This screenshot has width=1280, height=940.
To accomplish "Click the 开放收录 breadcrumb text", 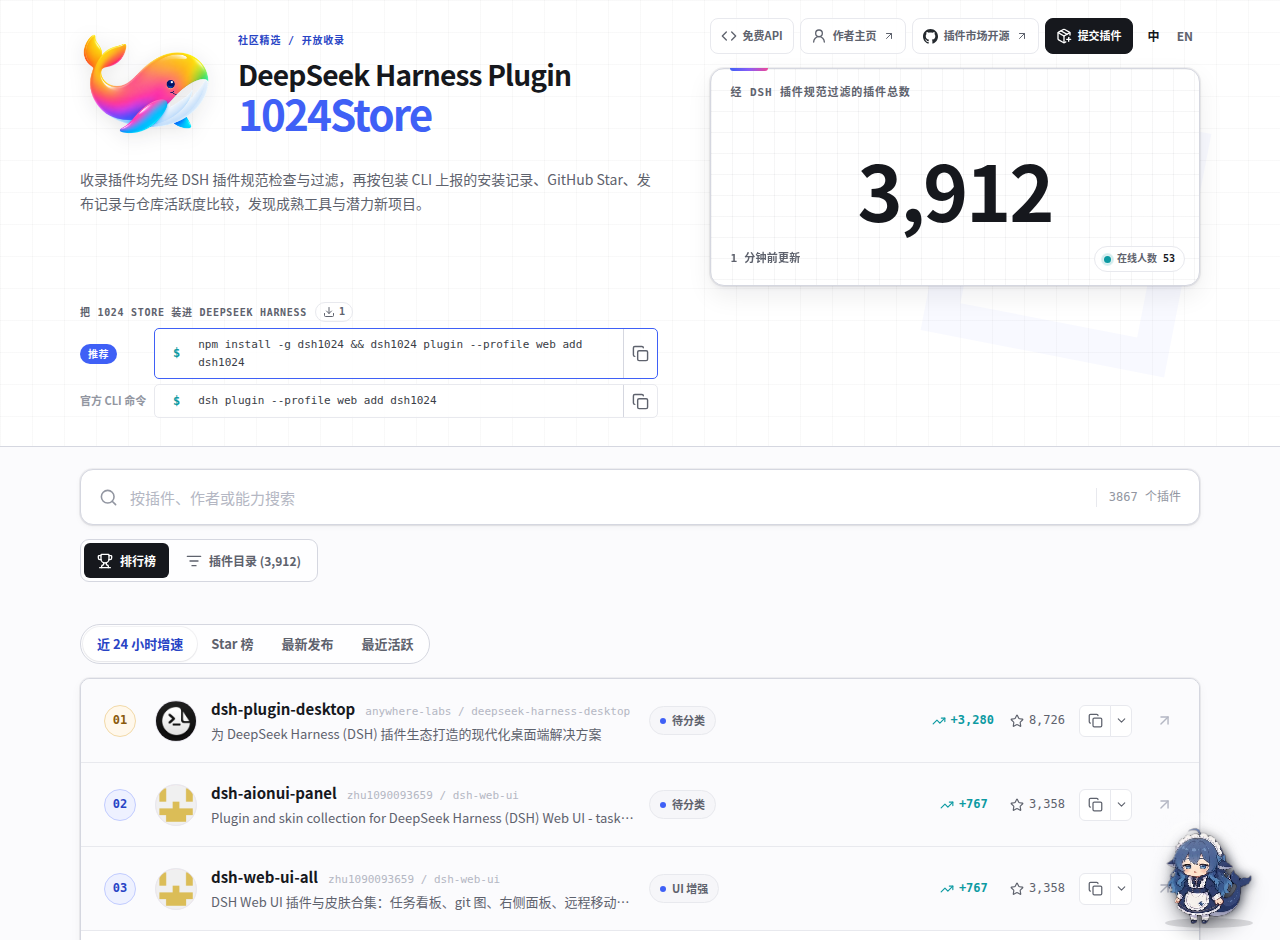I will pos(323,40).
